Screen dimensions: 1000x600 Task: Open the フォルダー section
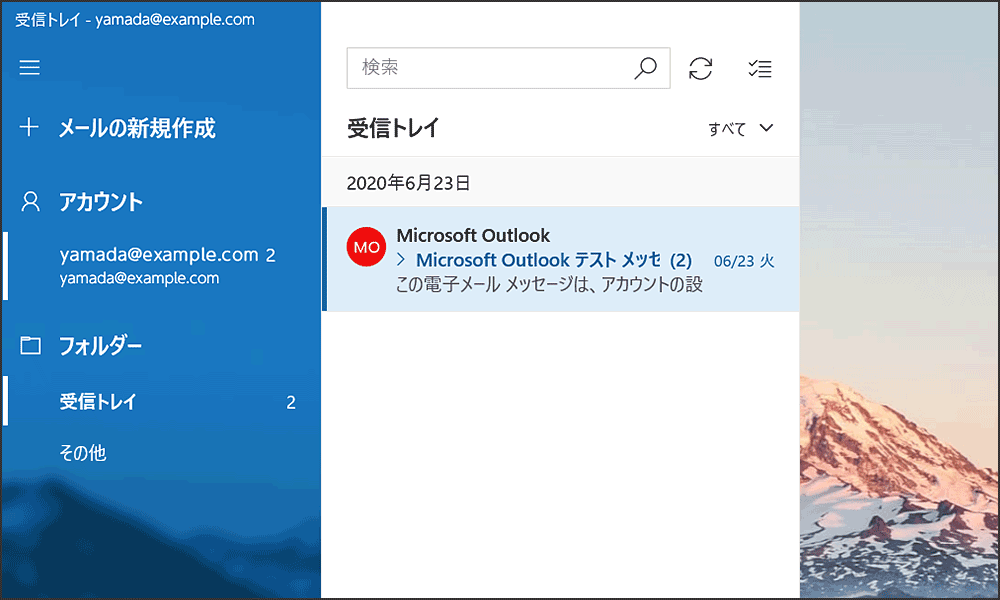point(100,346)
